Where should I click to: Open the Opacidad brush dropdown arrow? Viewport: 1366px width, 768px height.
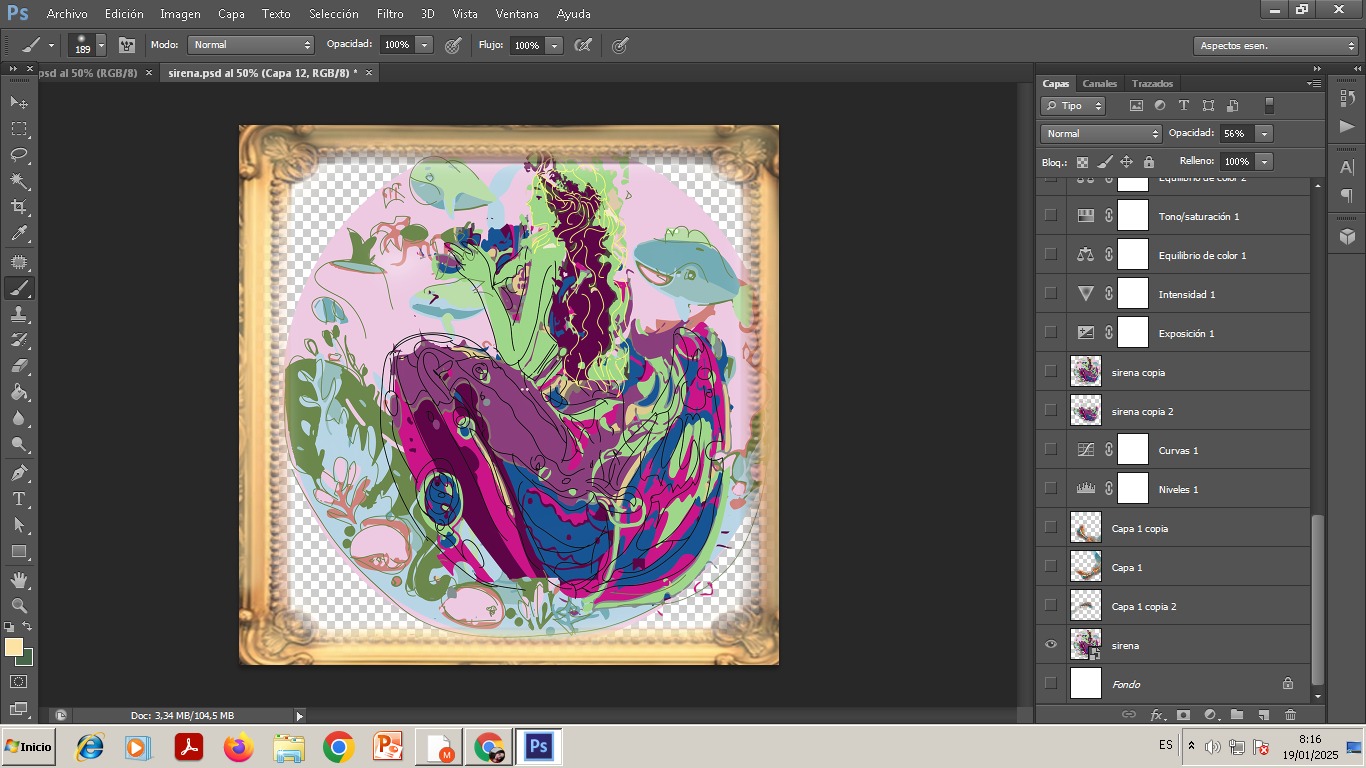coord(424,45)
